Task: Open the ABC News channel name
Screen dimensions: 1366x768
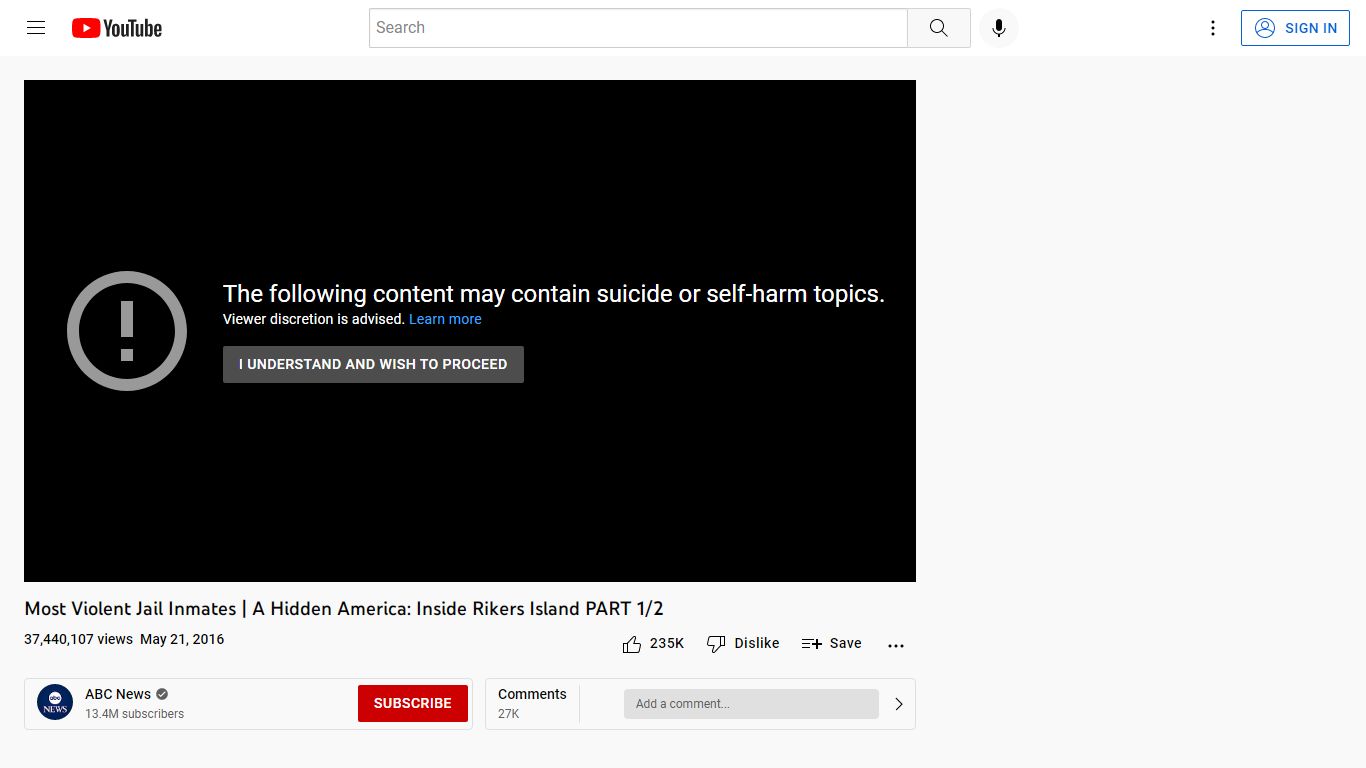Action: coord(118,694)
